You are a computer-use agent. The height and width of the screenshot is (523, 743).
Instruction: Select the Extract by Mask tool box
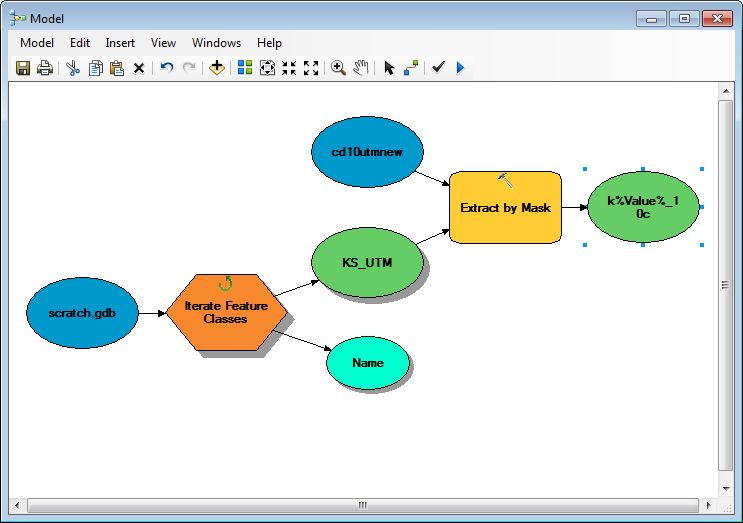tap(505, 207)
